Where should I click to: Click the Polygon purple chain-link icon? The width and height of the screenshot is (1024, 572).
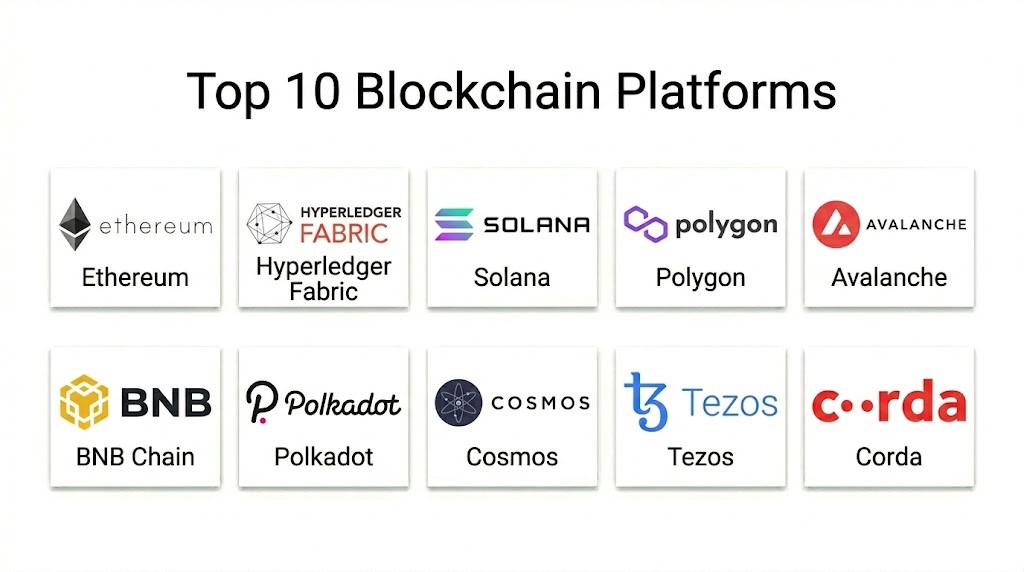point(645,224)
